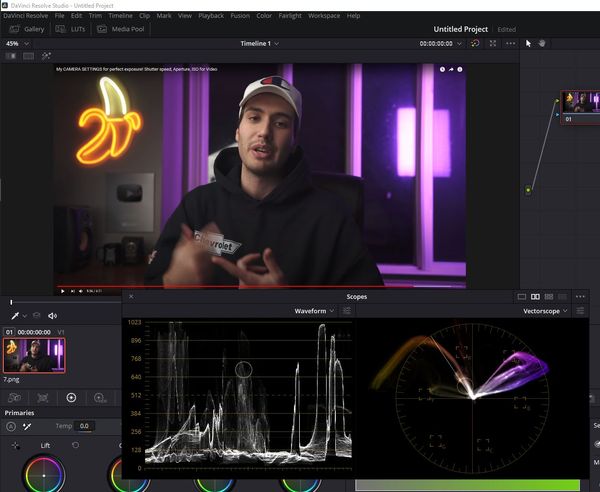Screen dimensions: 600x492
Task: Select the hand pan tool in node editor
Action: [x=542, y=44]
